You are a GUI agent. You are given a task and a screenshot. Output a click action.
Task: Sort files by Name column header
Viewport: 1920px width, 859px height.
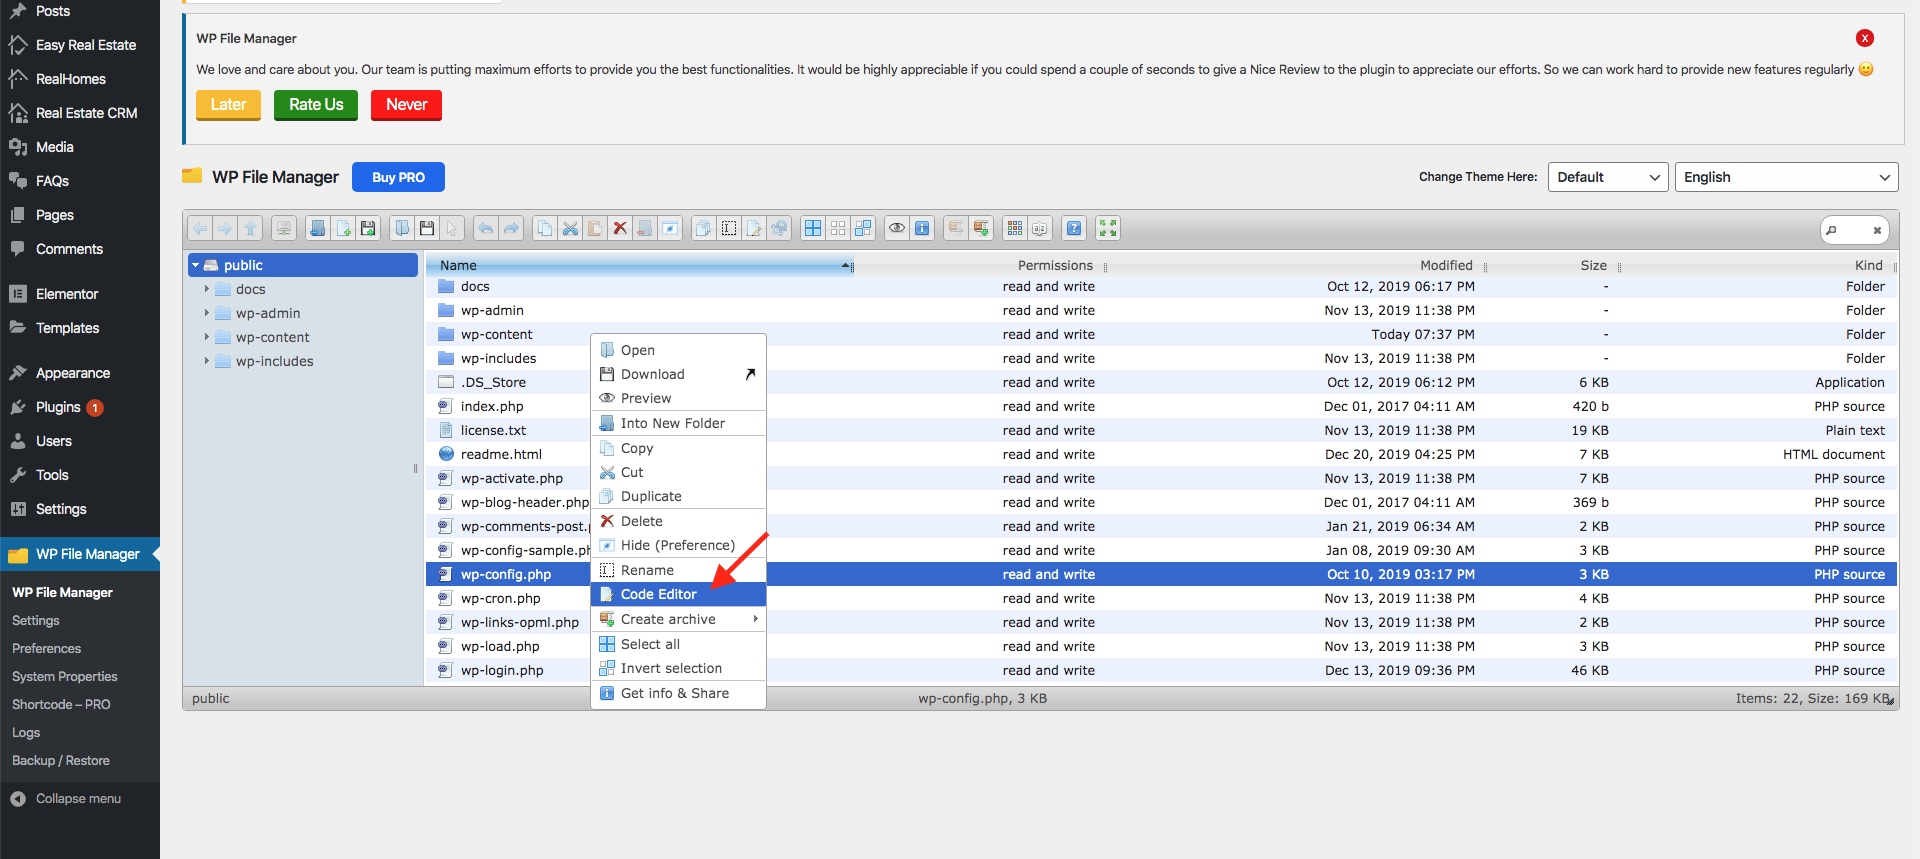640,265
